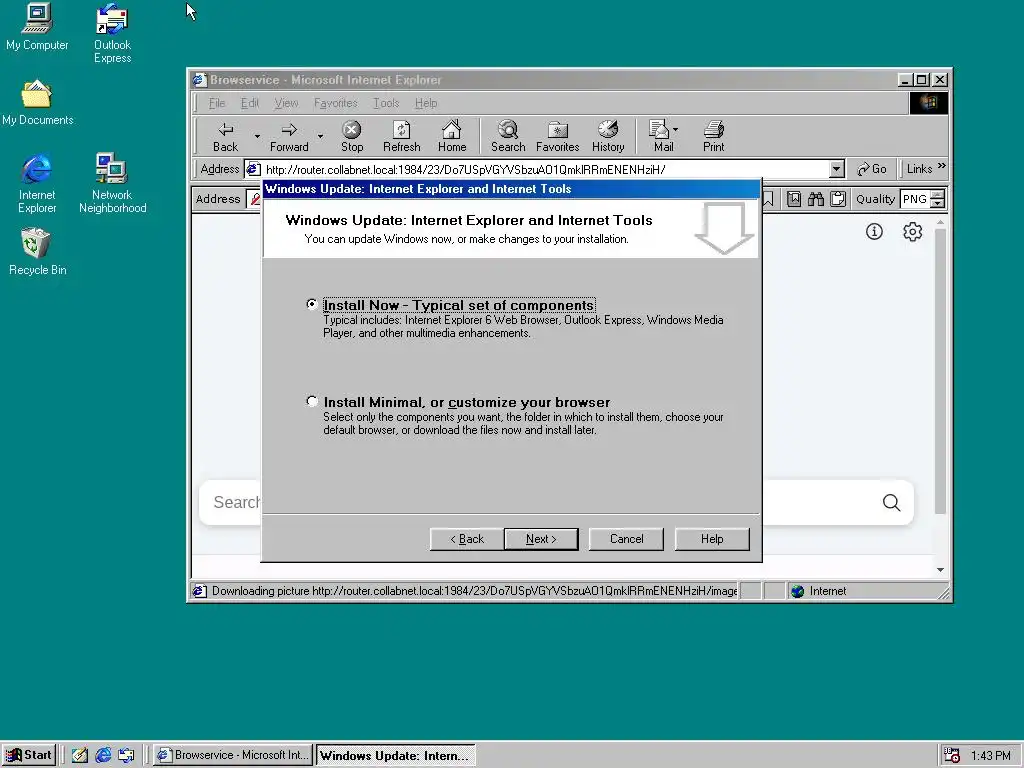Open the Search pane from IE toolbar

[508, 136]
